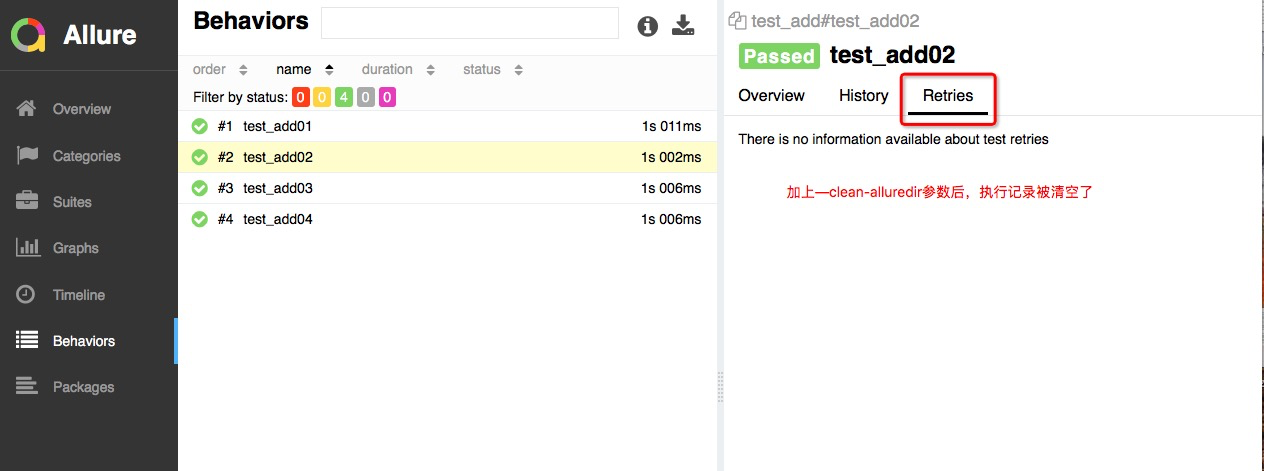
Task: Click passed status icon of test_add04
Action: pyautogui.click(x=199, y=219)
